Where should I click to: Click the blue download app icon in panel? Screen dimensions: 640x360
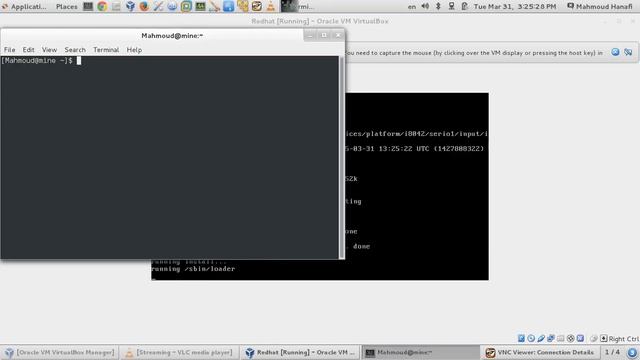coord(229,6)
